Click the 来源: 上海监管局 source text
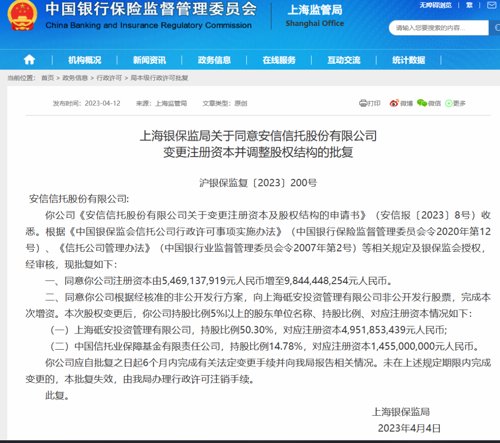500x443 pixels. [x=161, y=103]
